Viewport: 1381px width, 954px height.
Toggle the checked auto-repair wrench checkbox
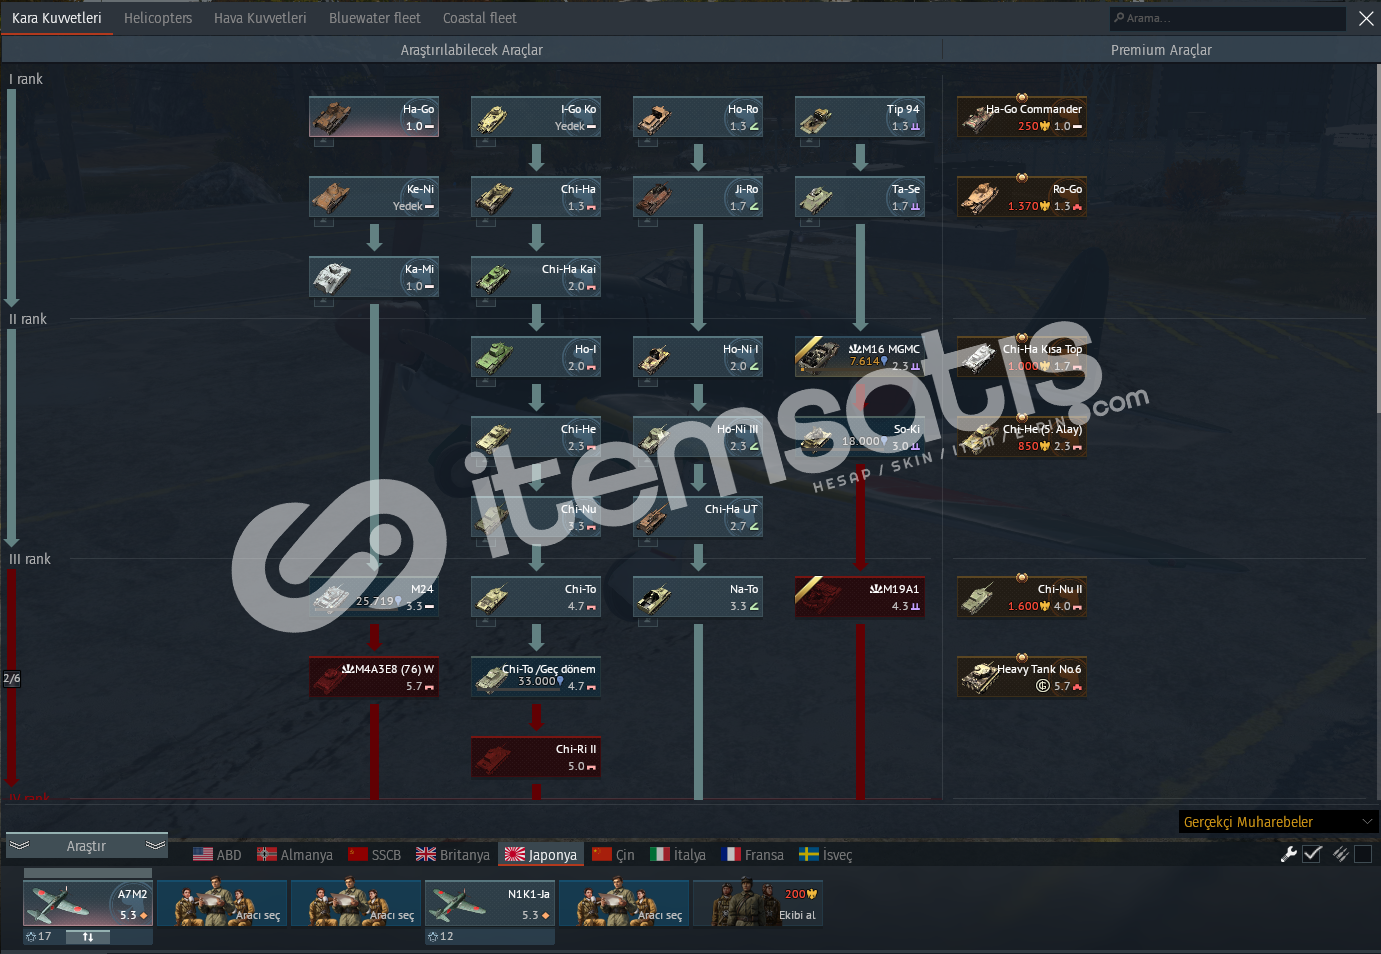[1313, 854]
